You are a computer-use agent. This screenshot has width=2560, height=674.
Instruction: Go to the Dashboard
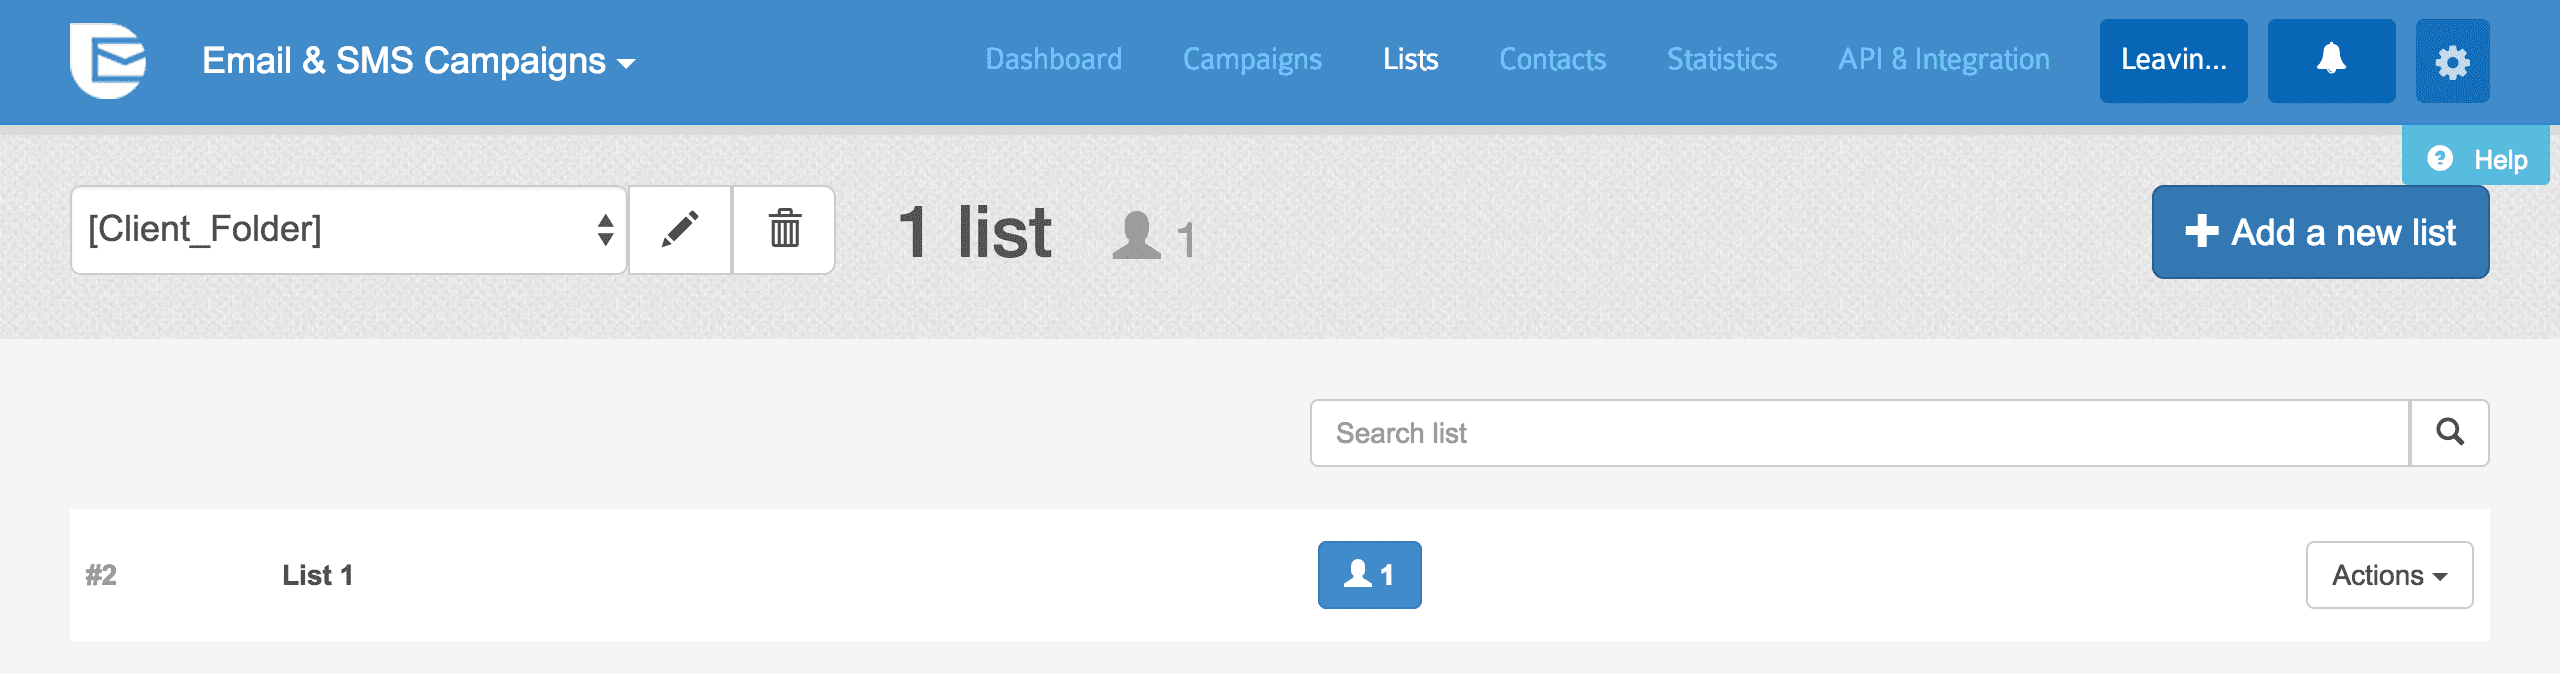(1053, 60)
